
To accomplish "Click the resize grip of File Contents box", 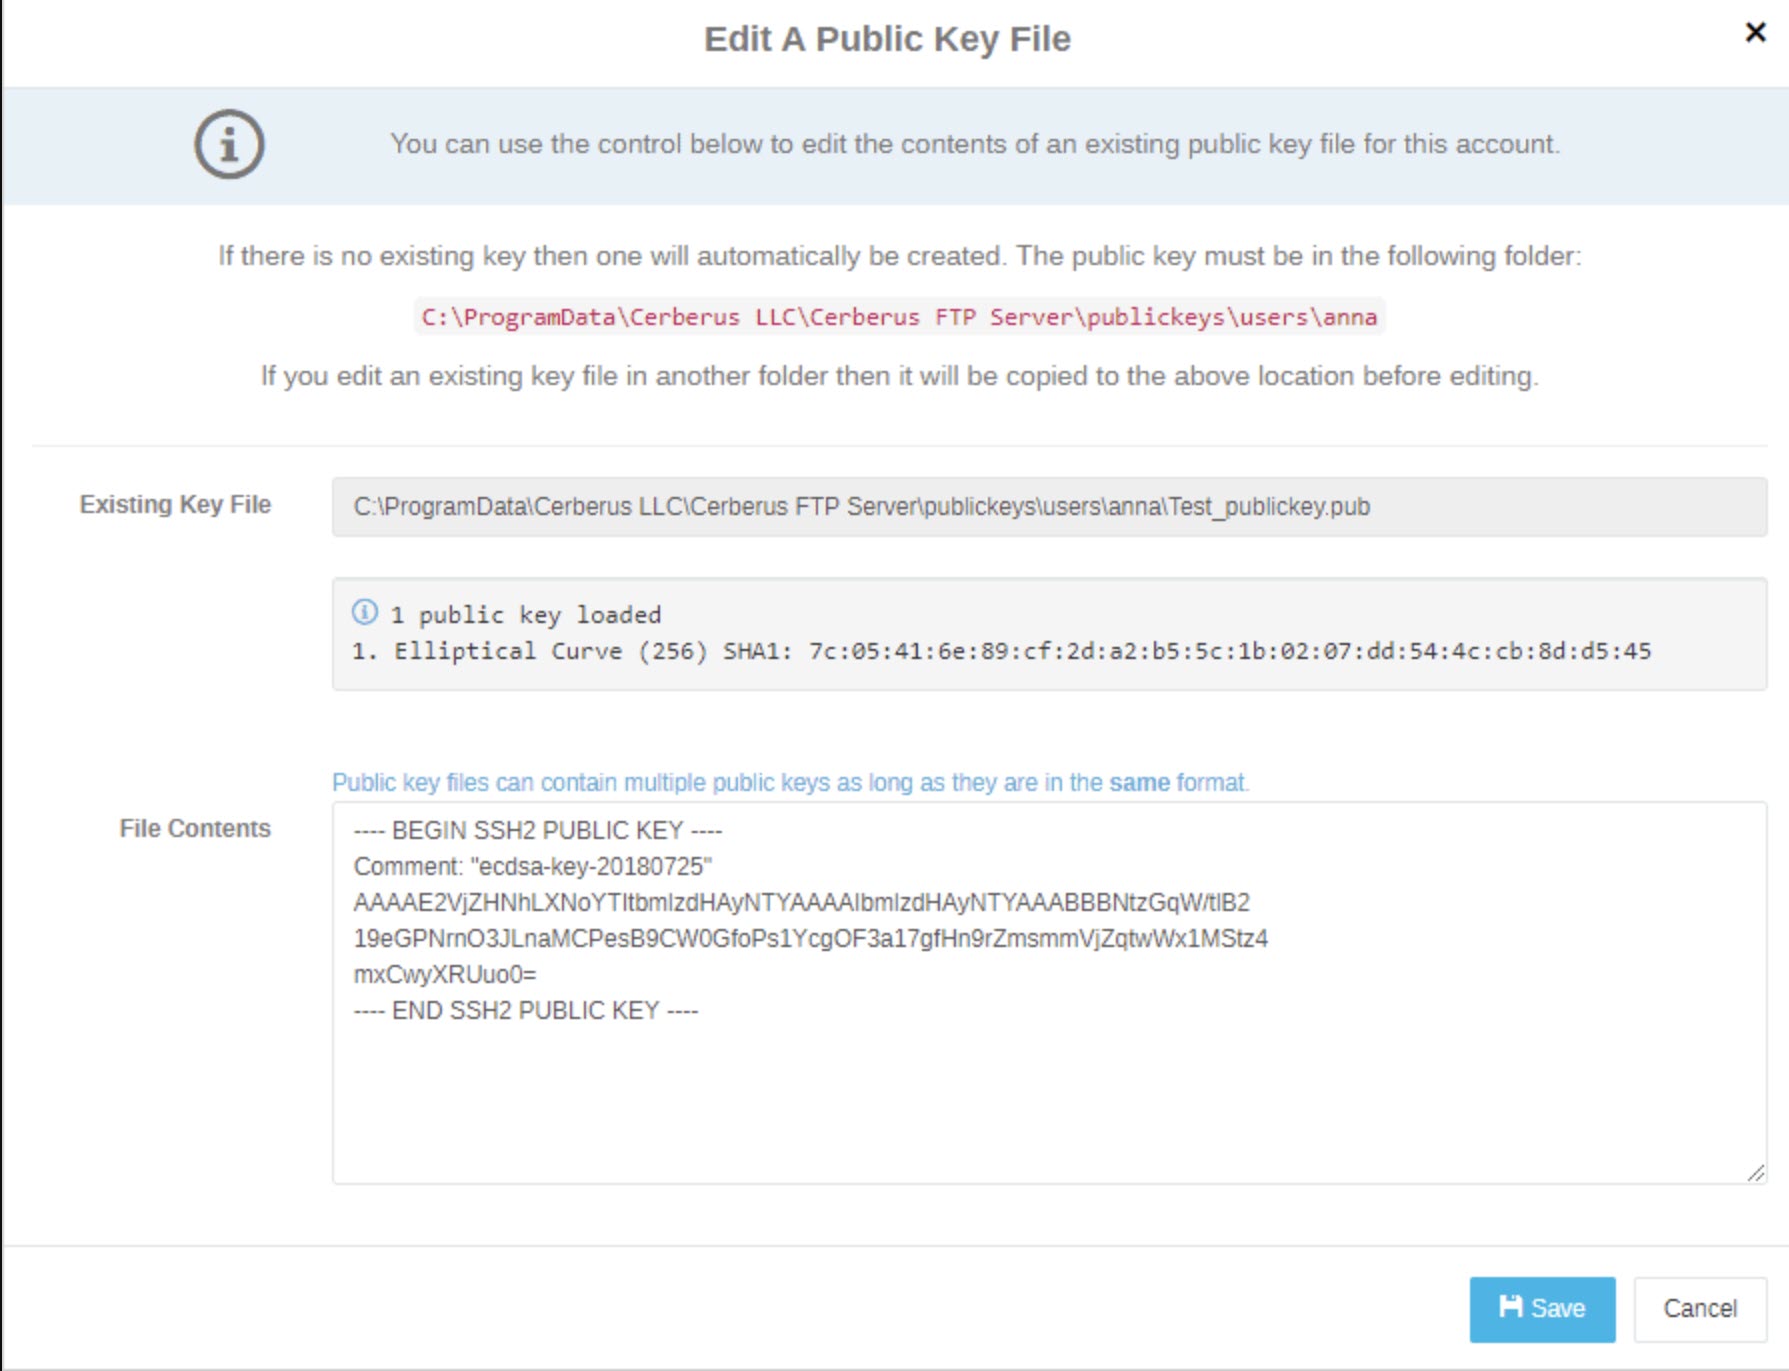I will (x=1755, y=1173).
